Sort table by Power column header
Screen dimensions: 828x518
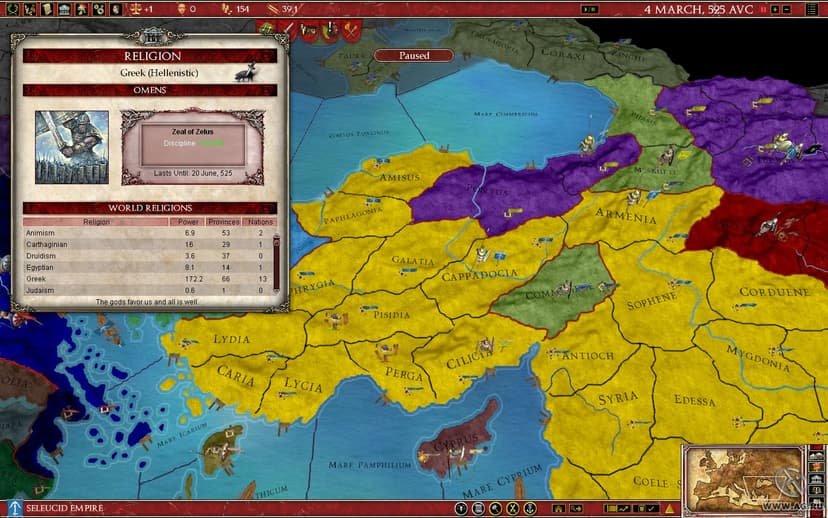[x=188, y=222]
